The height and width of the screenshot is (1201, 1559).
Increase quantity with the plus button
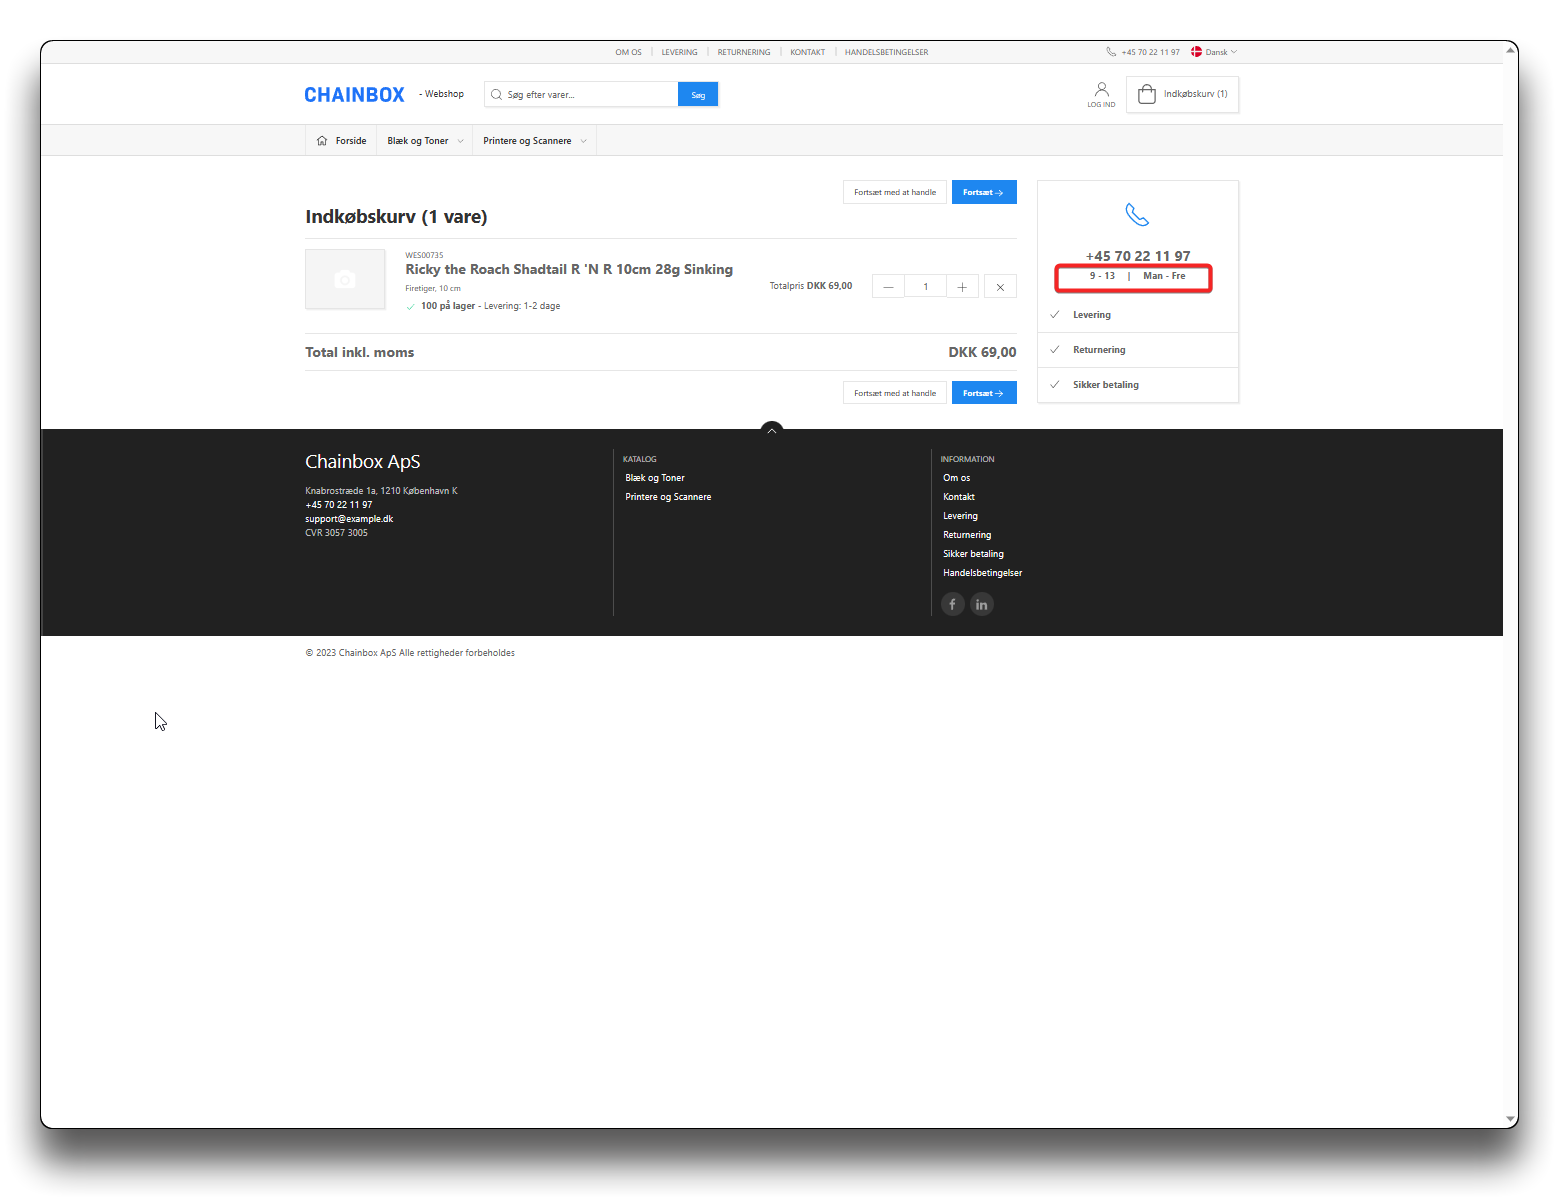962,287
